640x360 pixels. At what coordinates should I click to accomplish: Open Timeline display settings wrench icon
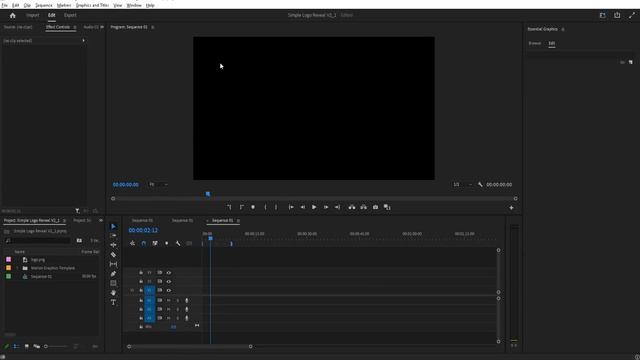[178, 243]
